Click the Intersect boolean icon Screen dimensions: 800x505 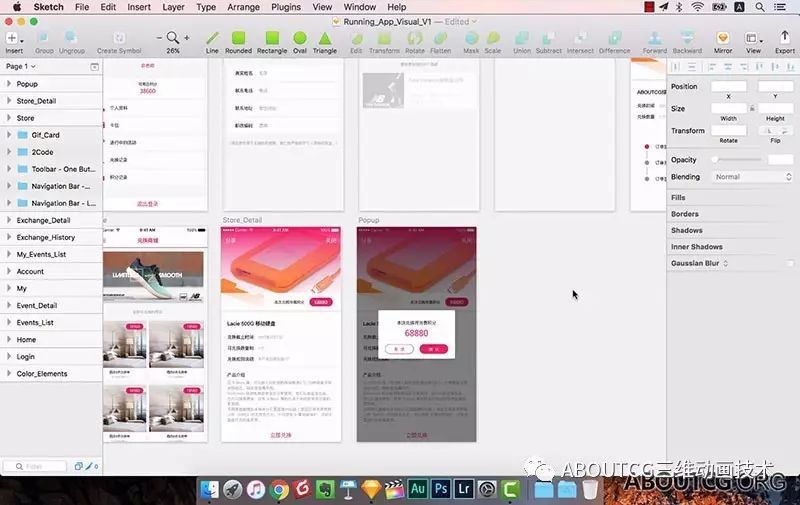pos(580,38)
